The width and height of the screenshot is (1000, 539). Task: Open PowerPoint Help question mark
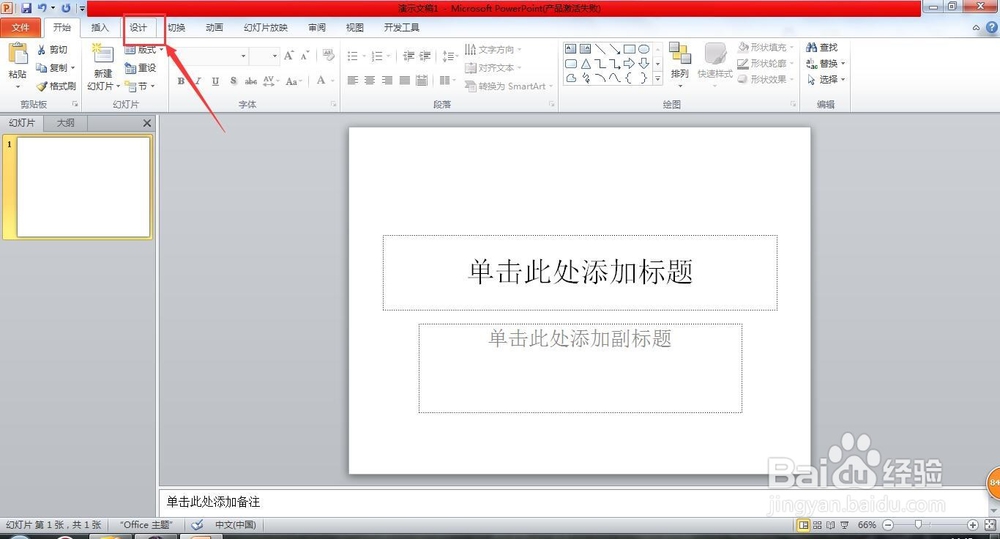point(992,27)
